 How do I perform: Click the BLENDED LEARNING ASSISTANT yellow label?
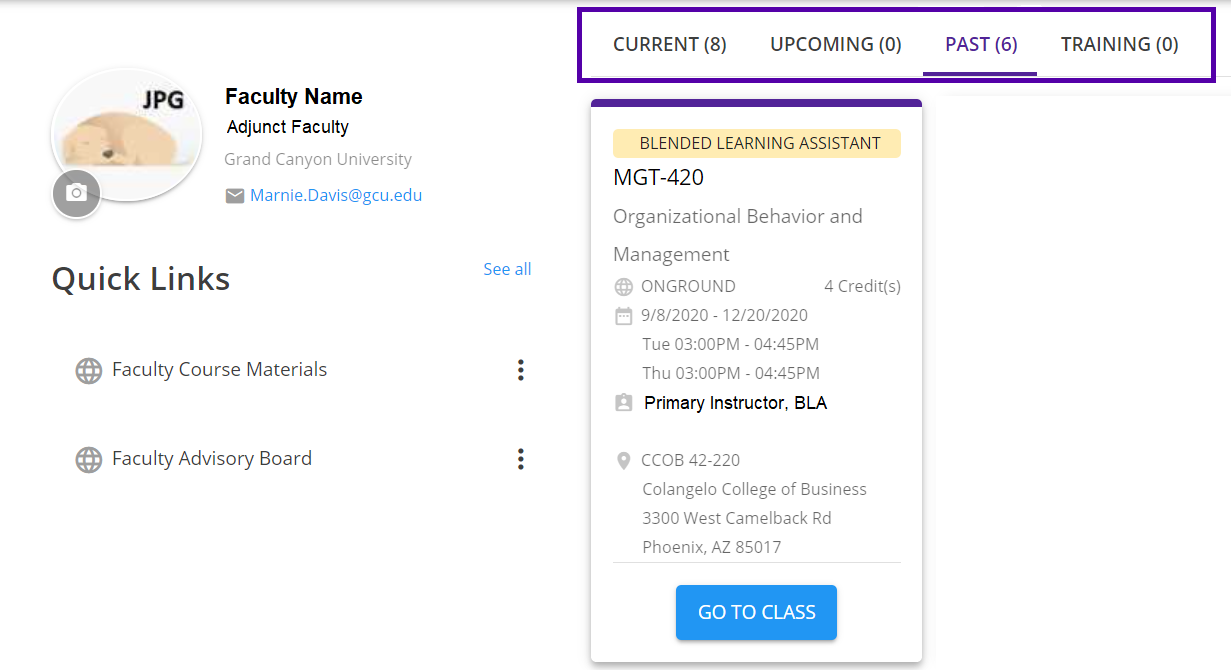pos(757,143)
